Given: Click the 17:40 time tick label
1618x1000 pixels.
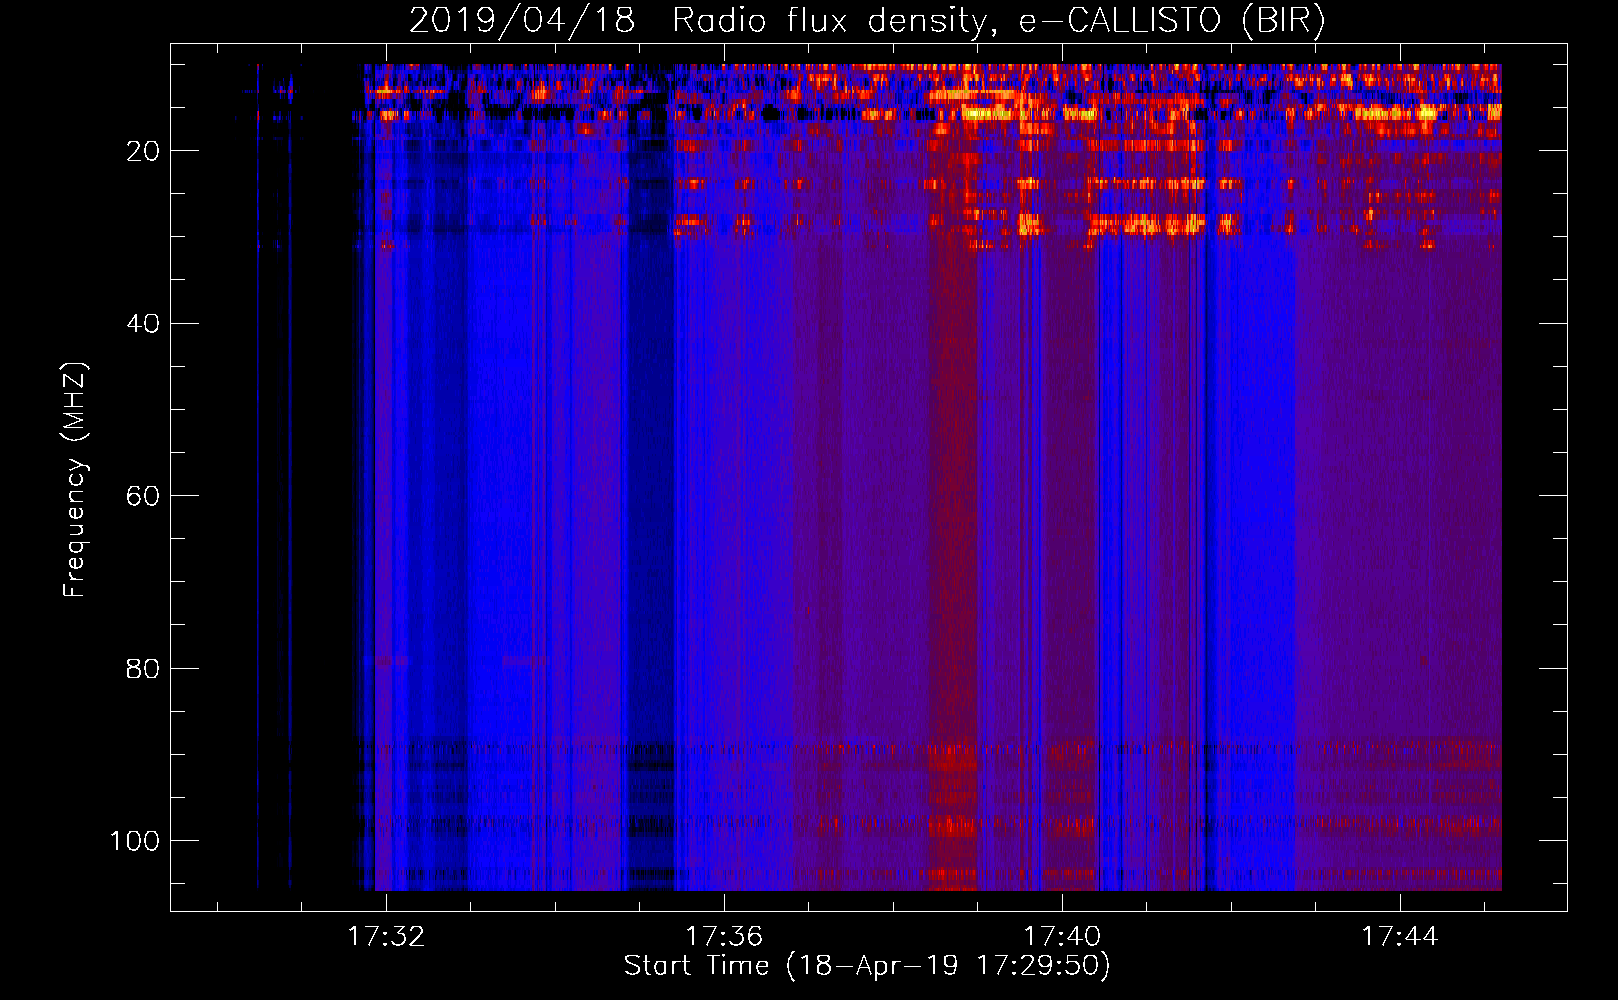Looking at the screenshot, I should pyautogui.click(x=1062, y=936).
